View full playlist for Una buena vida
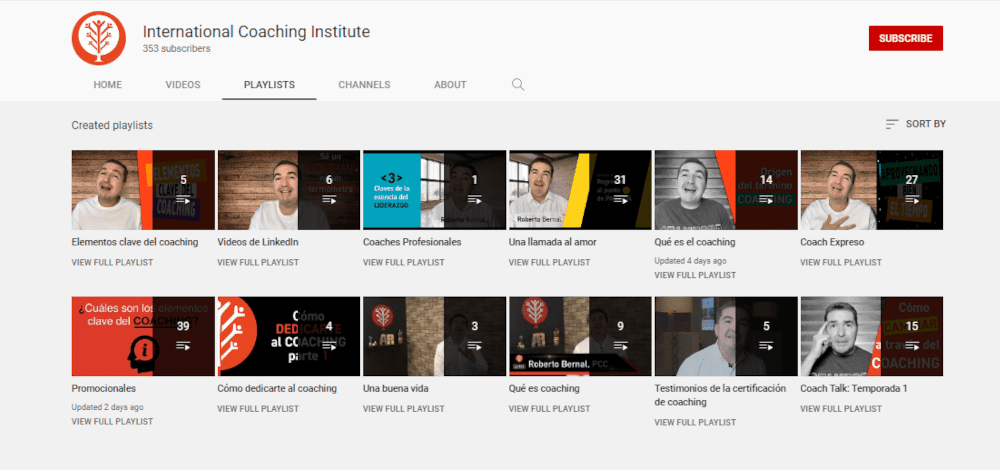 [404, 408]
